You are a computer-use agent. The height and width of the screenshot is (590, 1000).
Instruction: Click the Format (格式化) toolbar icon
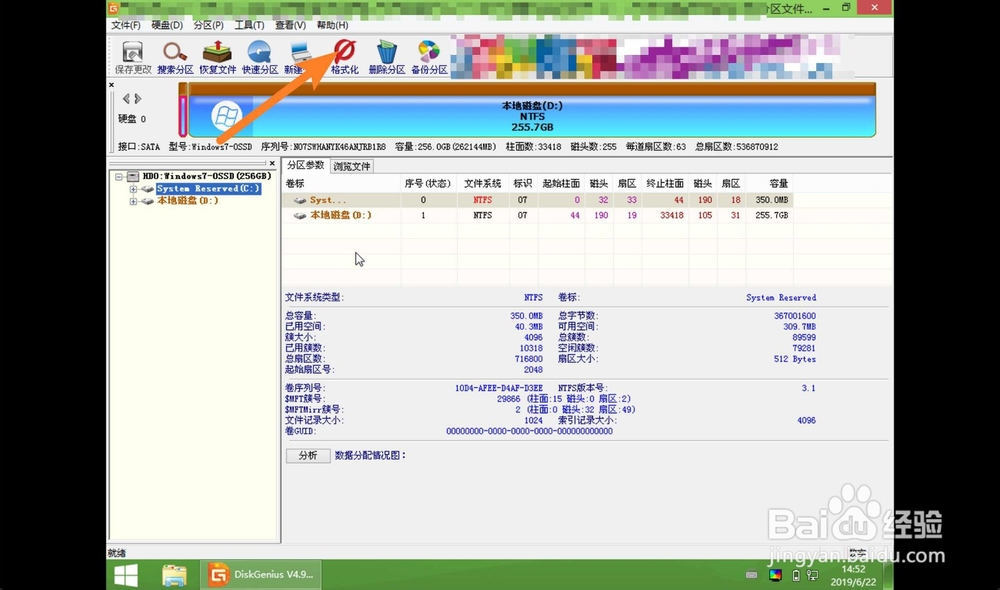[x=344, y=57]
